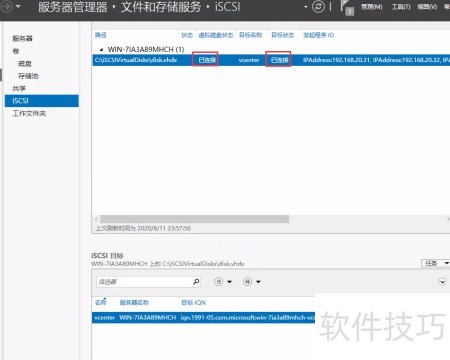The width and height of the screenshot is (450, 360).
Task: Collapse the WIN-7IA3A89MHCH (1) group
Action: pyautogui.click(x=101, y=50)
